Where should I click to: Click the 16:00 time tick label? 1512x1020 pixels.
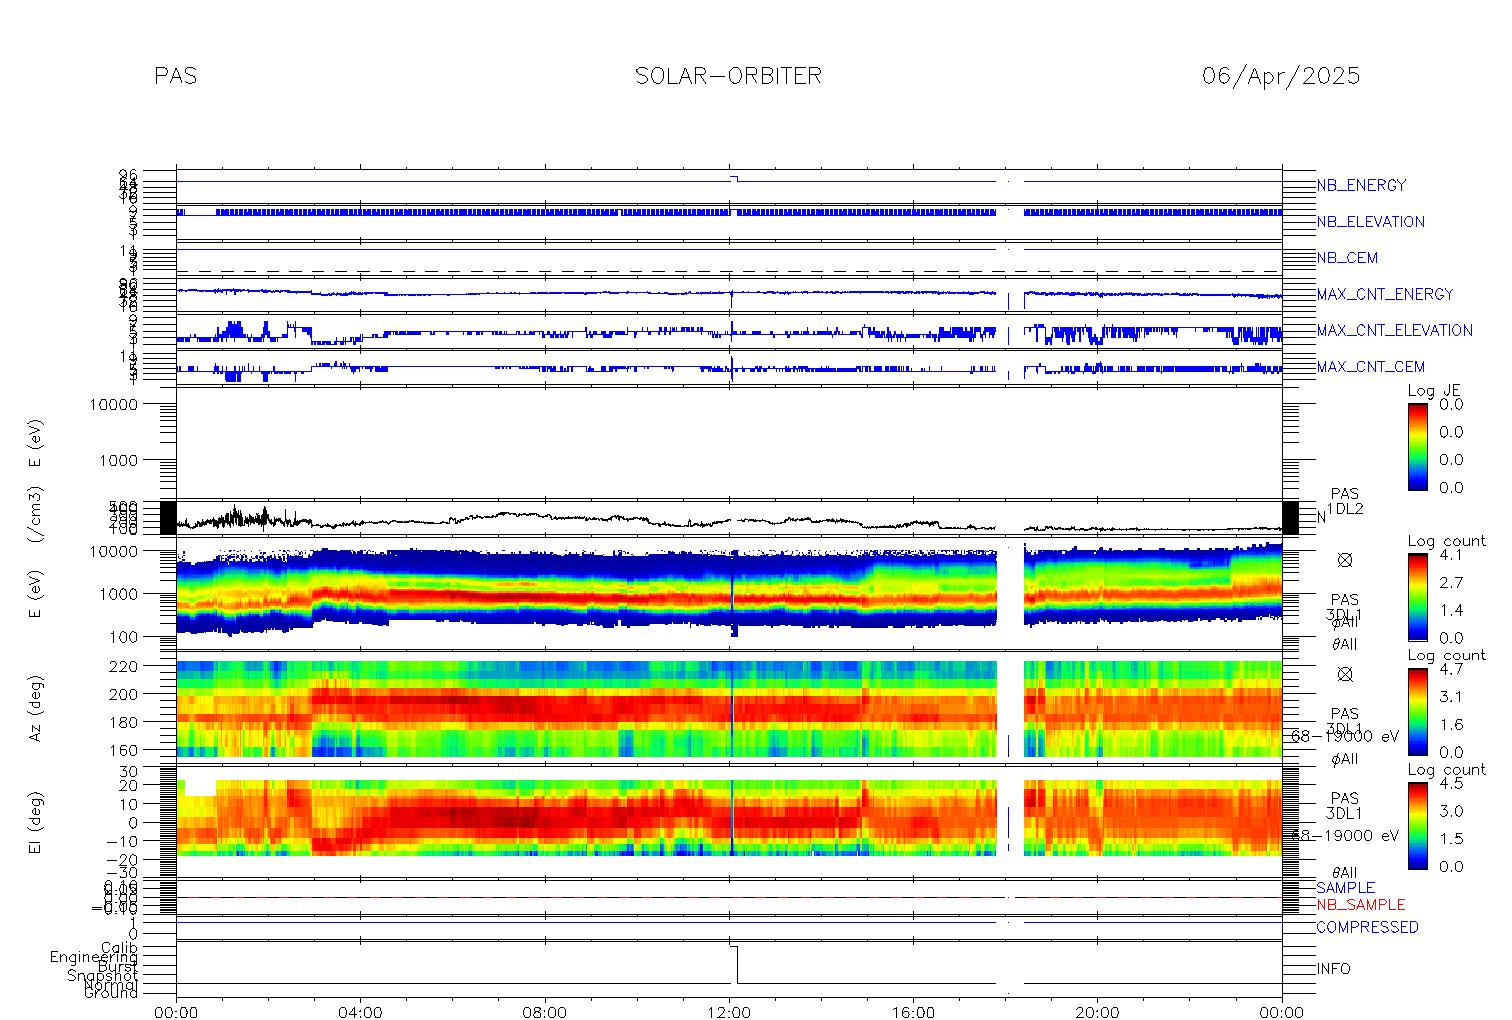pyautogui.click(x=913, y=1012)
